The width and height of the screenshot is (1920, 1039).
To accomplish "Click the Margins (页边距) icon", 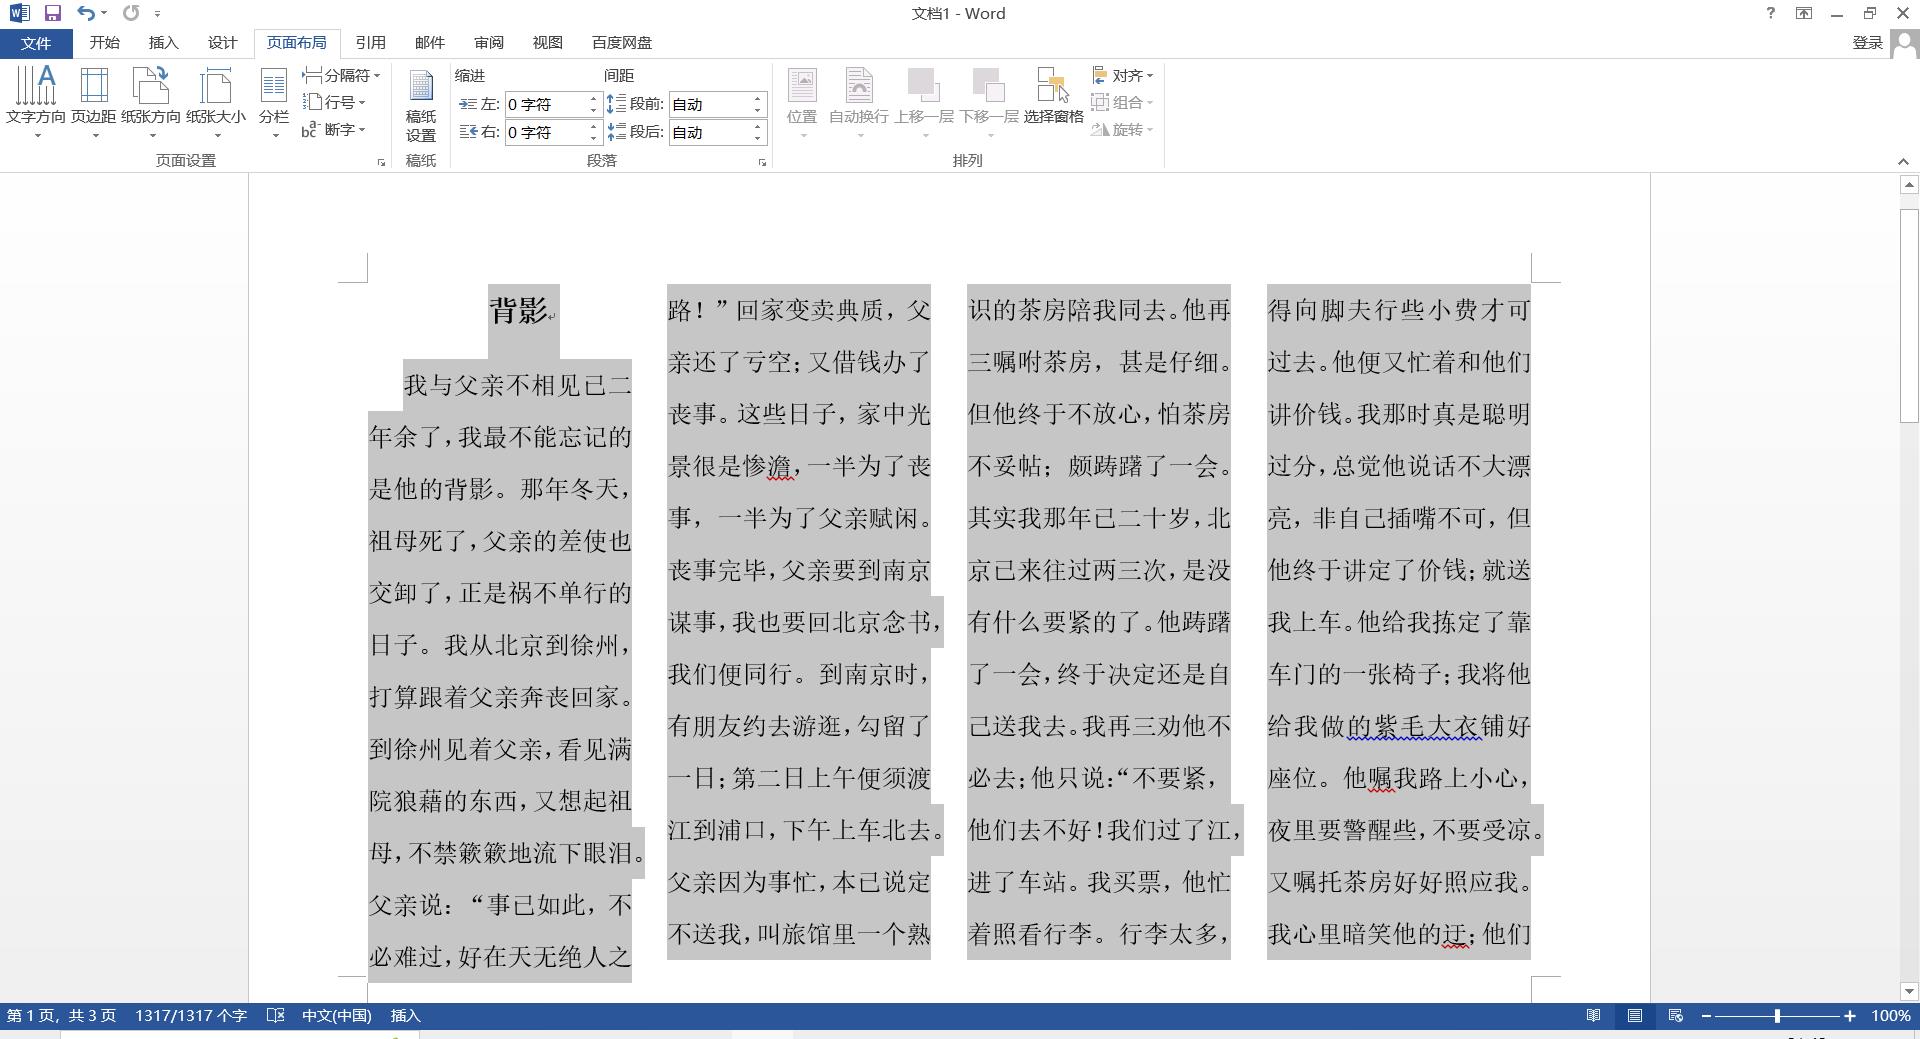I will click(93, 100).
